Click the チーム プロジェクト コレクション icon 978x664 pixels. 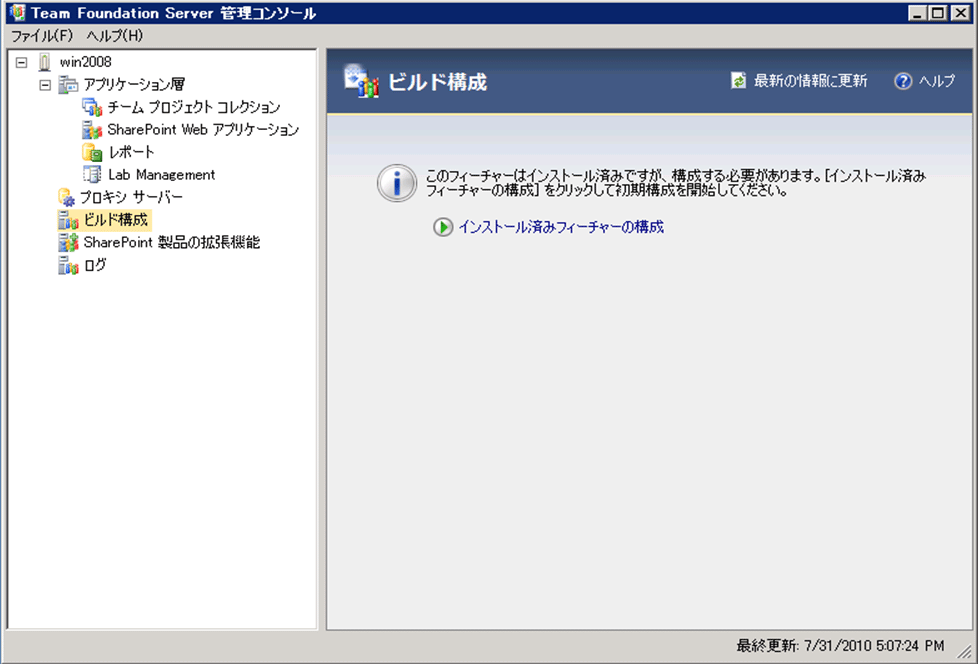[x=92, y=107]
